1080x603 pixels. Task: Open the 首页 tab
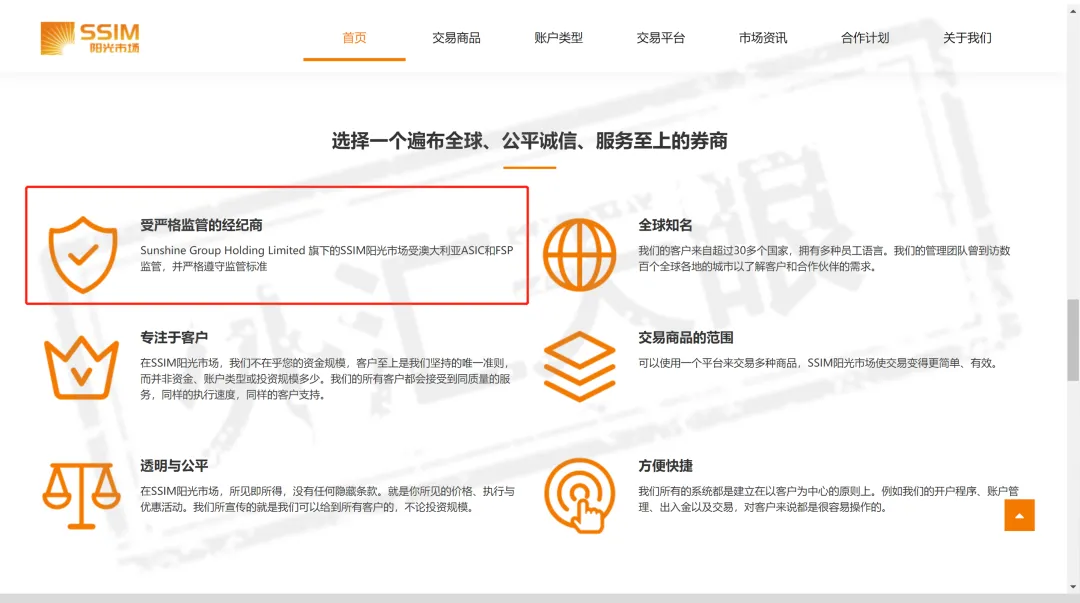pyautogui.click(x=354, y=38)
